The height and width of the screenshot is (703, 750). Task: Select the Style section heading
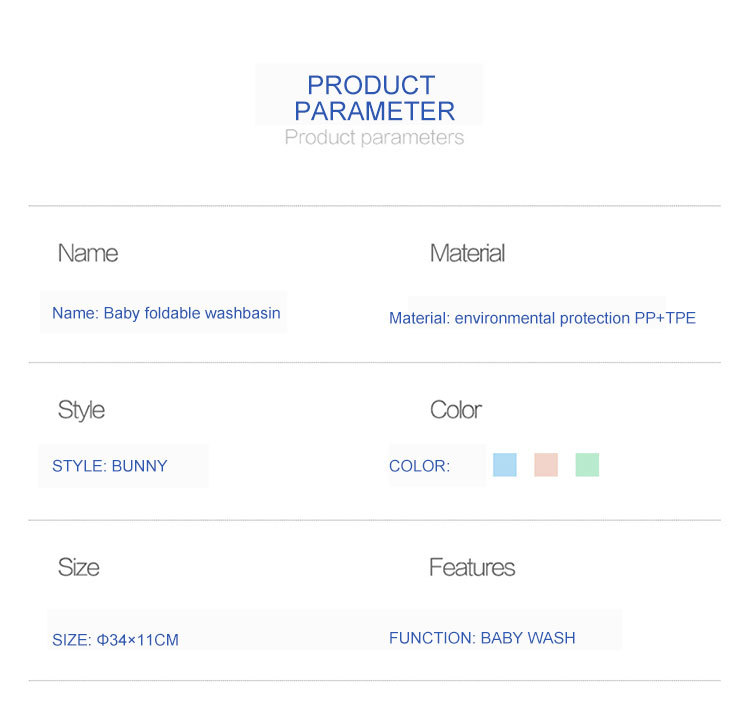pos(81,410)
